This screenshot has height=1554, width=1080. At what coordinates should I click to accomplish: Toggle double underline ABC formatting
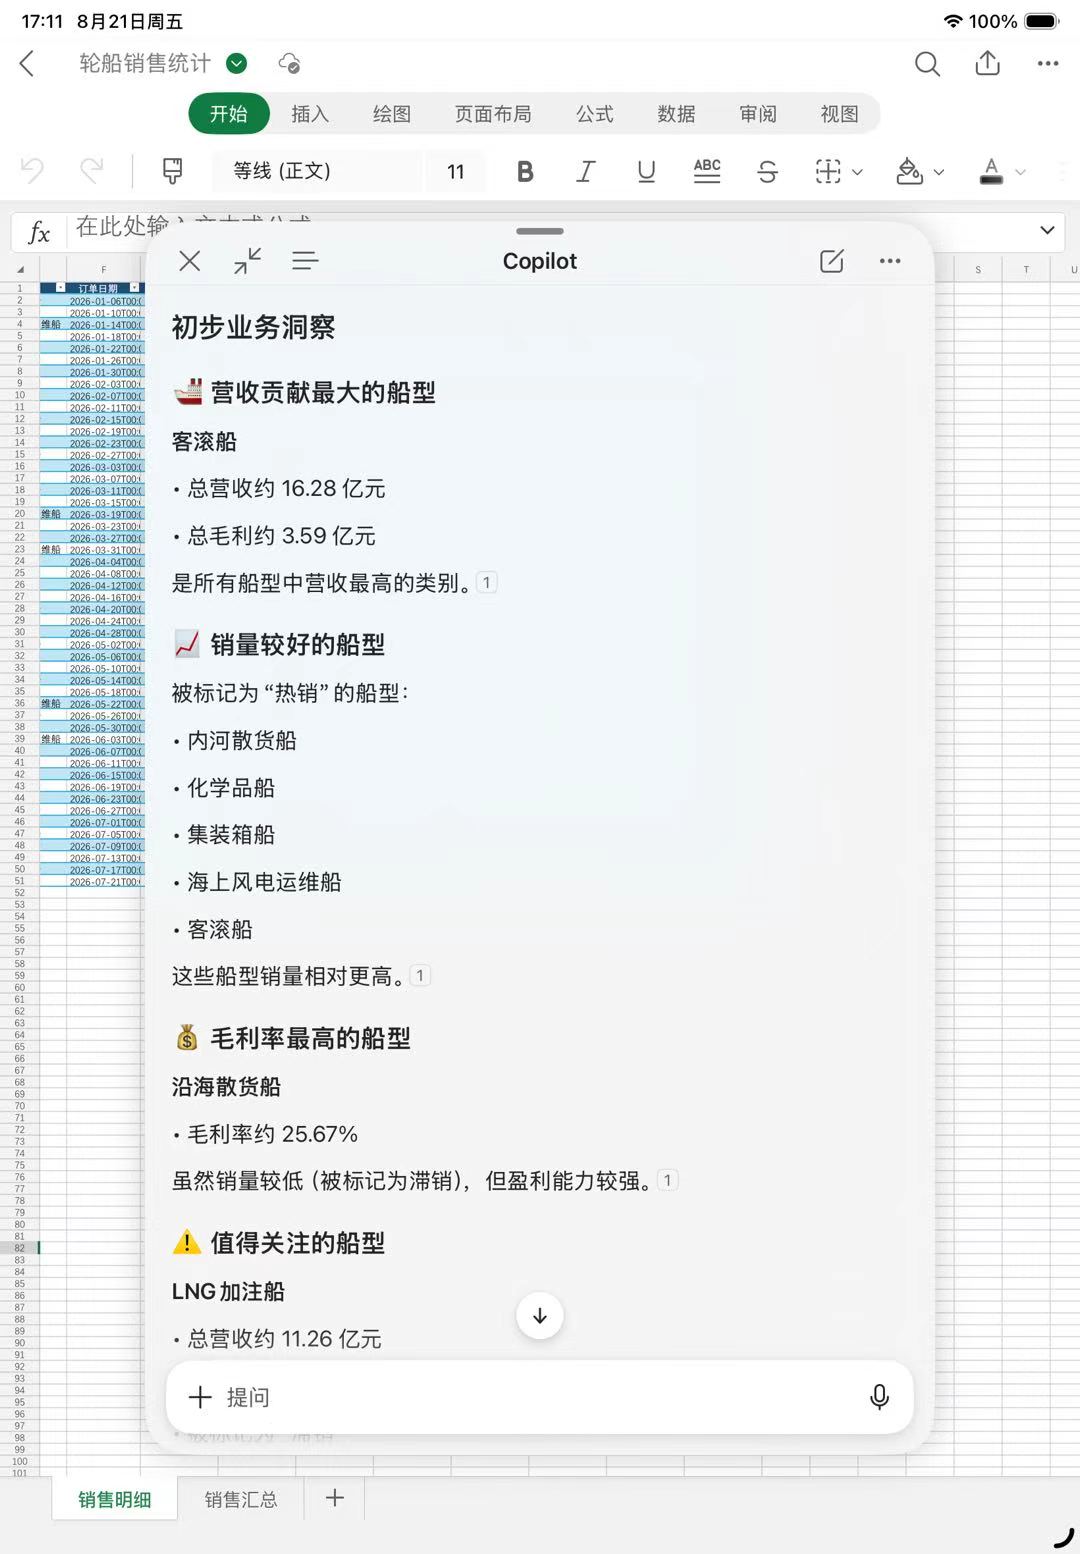(707, 171)
